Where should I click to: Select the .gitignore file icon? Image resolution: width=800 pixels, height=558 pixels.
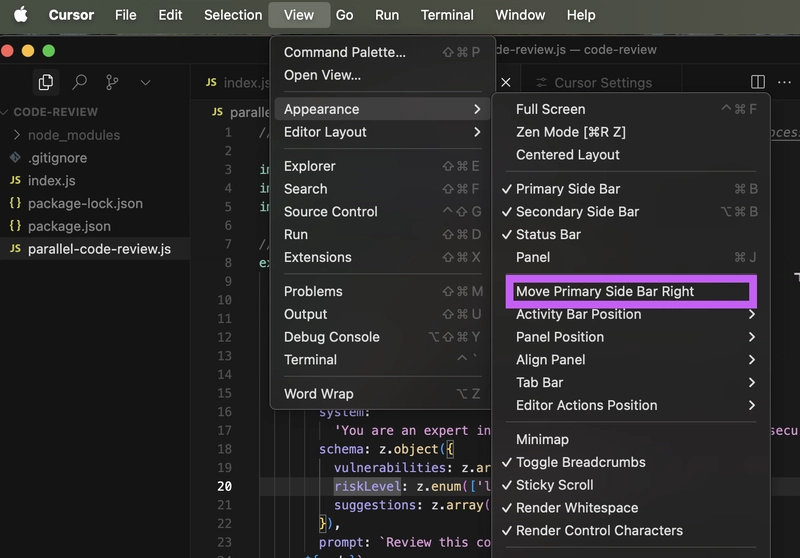[x=15, y=158]
